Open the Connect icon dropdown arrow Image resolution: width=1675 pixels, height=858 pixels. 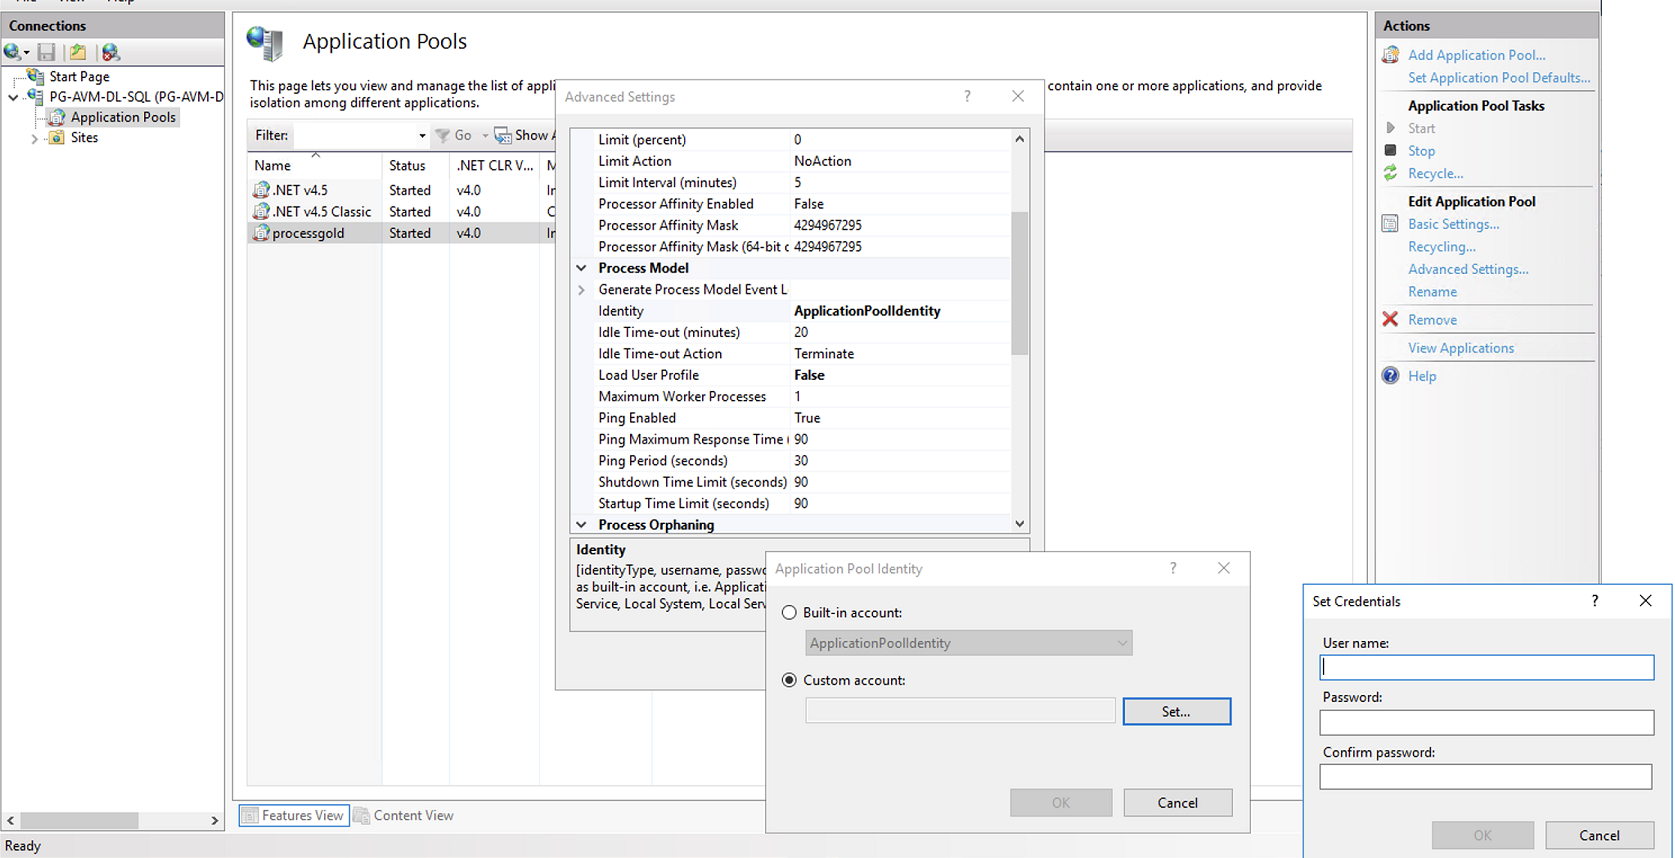pyautogui.click(x=26, y=53)
